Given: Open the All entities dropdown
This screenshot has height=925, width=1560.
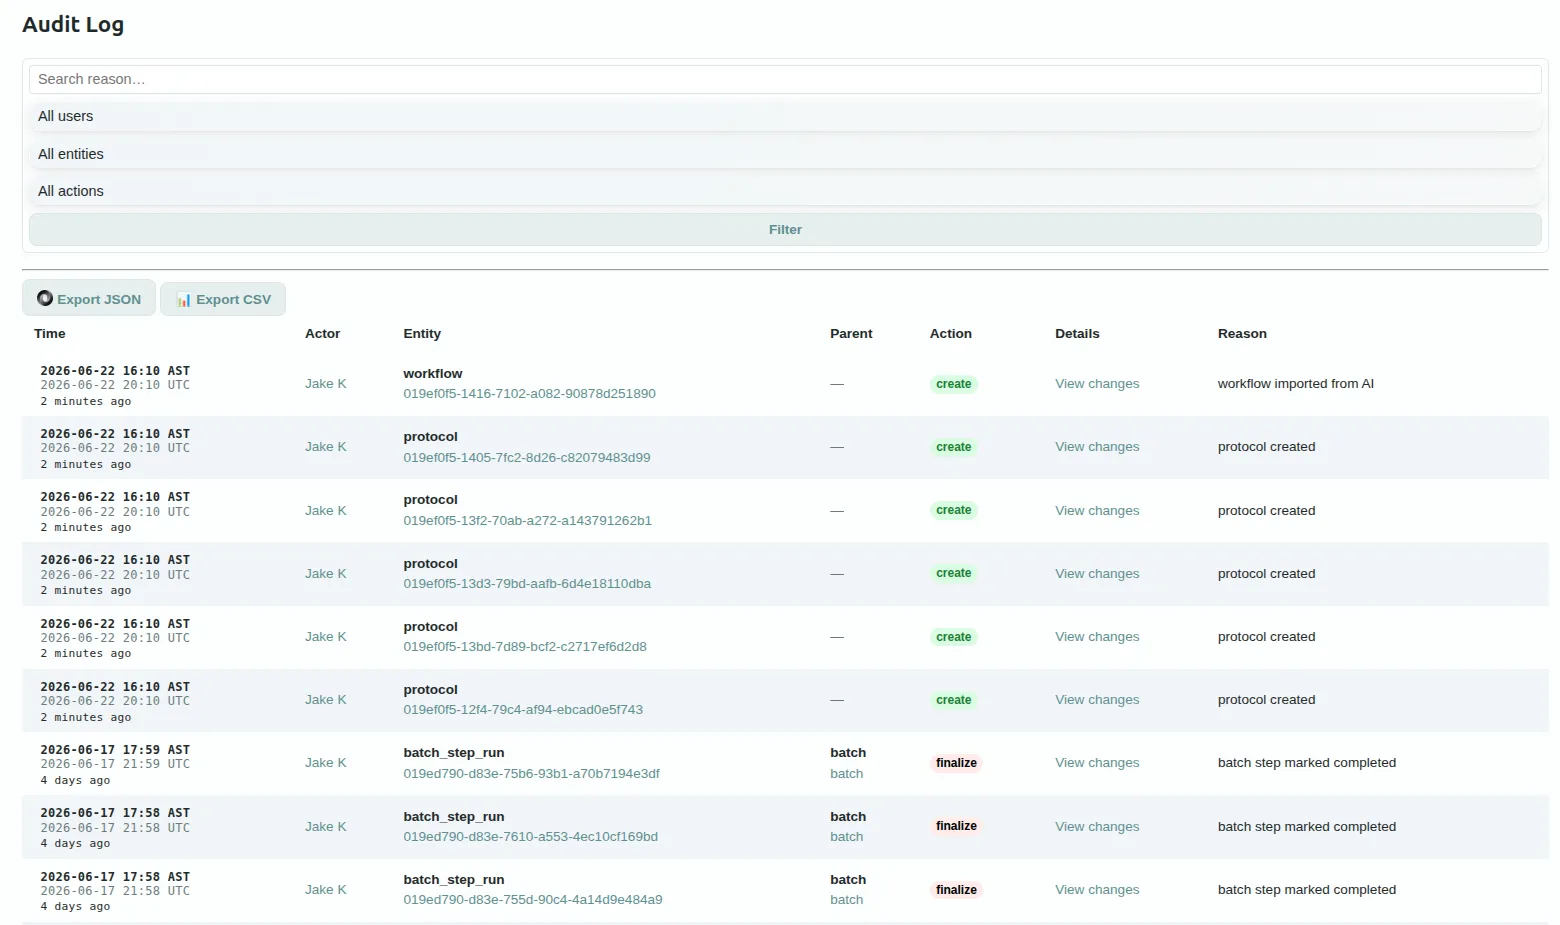Looking at the screenshot, I should coord(785,154).
